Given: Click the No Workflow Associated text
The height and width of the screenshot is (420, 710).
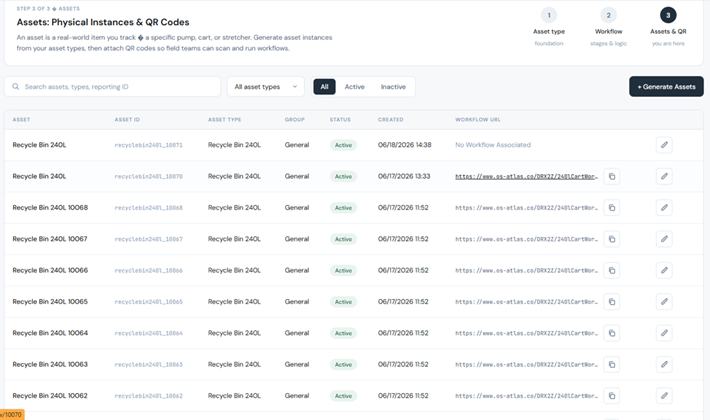Looking at the screenshot, I should [493, 145].
